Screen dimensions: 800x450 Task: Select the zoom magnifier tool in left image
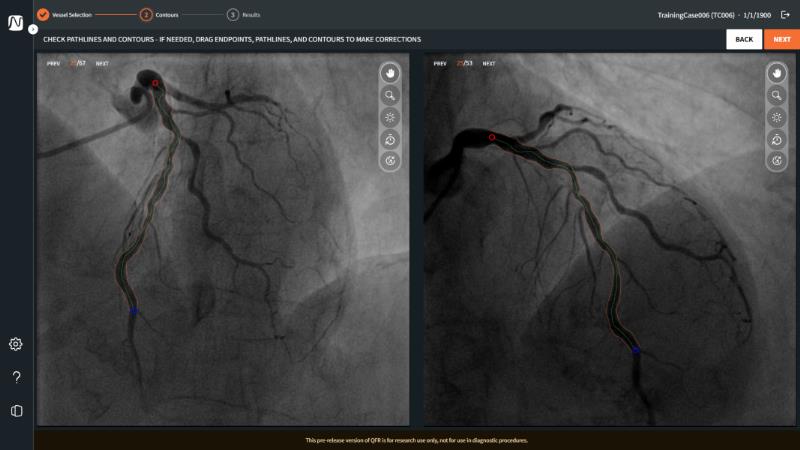[390, 95]
